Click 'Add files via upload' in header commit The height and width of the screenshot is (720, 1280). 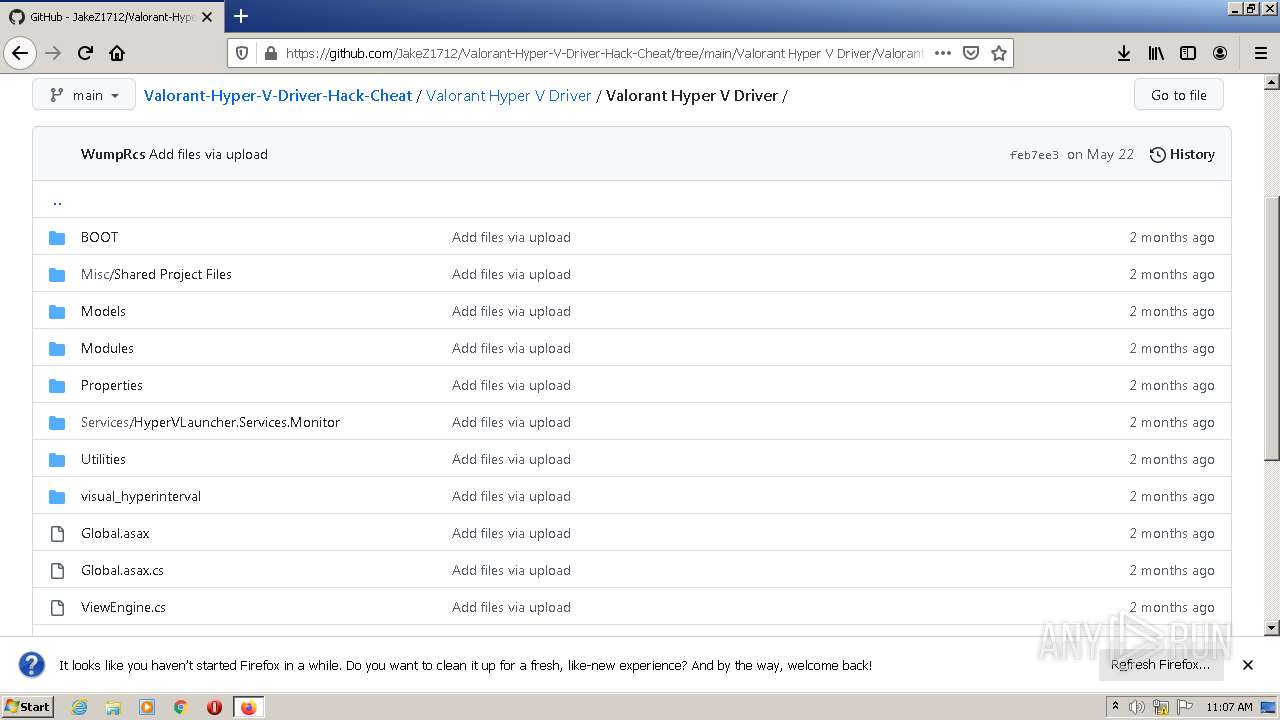pyautogui.click(x=208, y=154)
